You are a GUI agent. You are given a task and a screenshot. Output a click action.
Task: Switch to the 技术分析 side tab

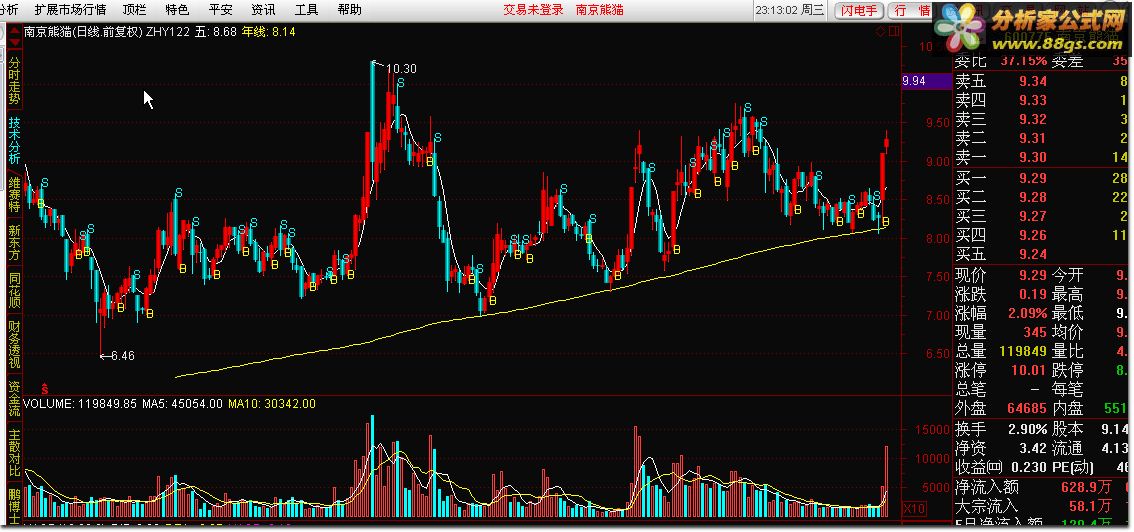pyautogui.click(x=14, y=141)
